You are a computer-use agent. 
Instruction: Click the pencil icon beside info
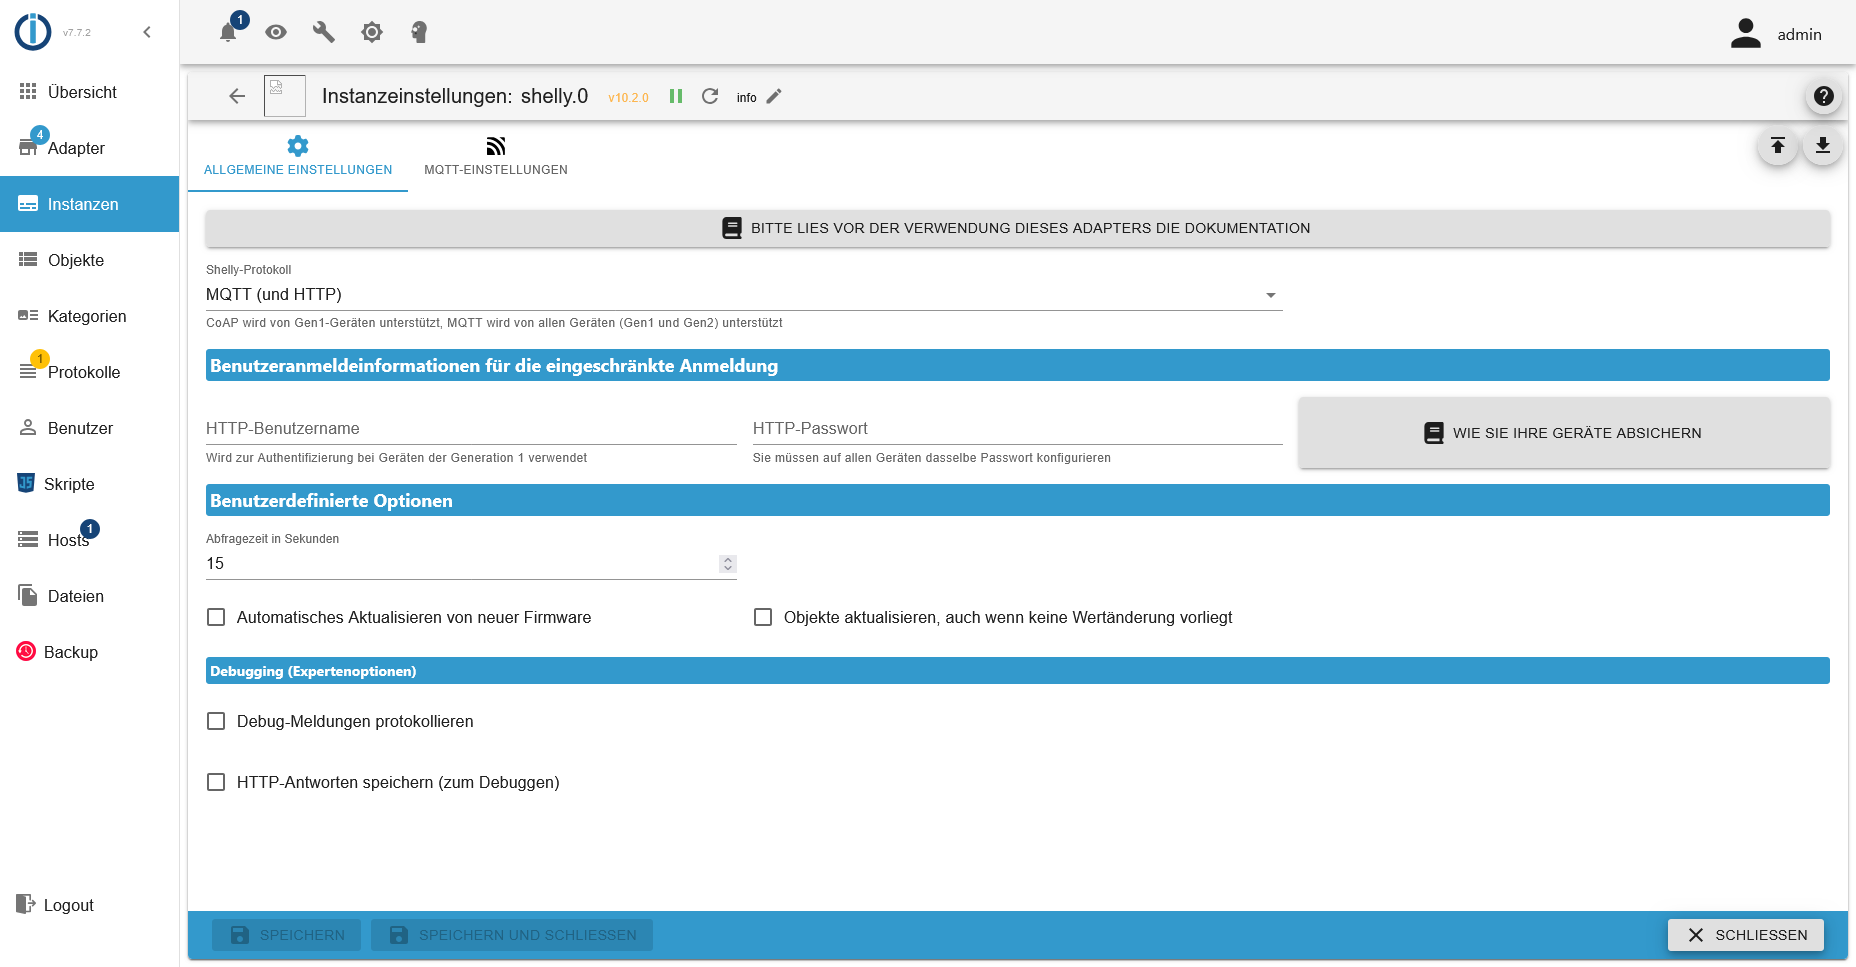coord(774,96)
